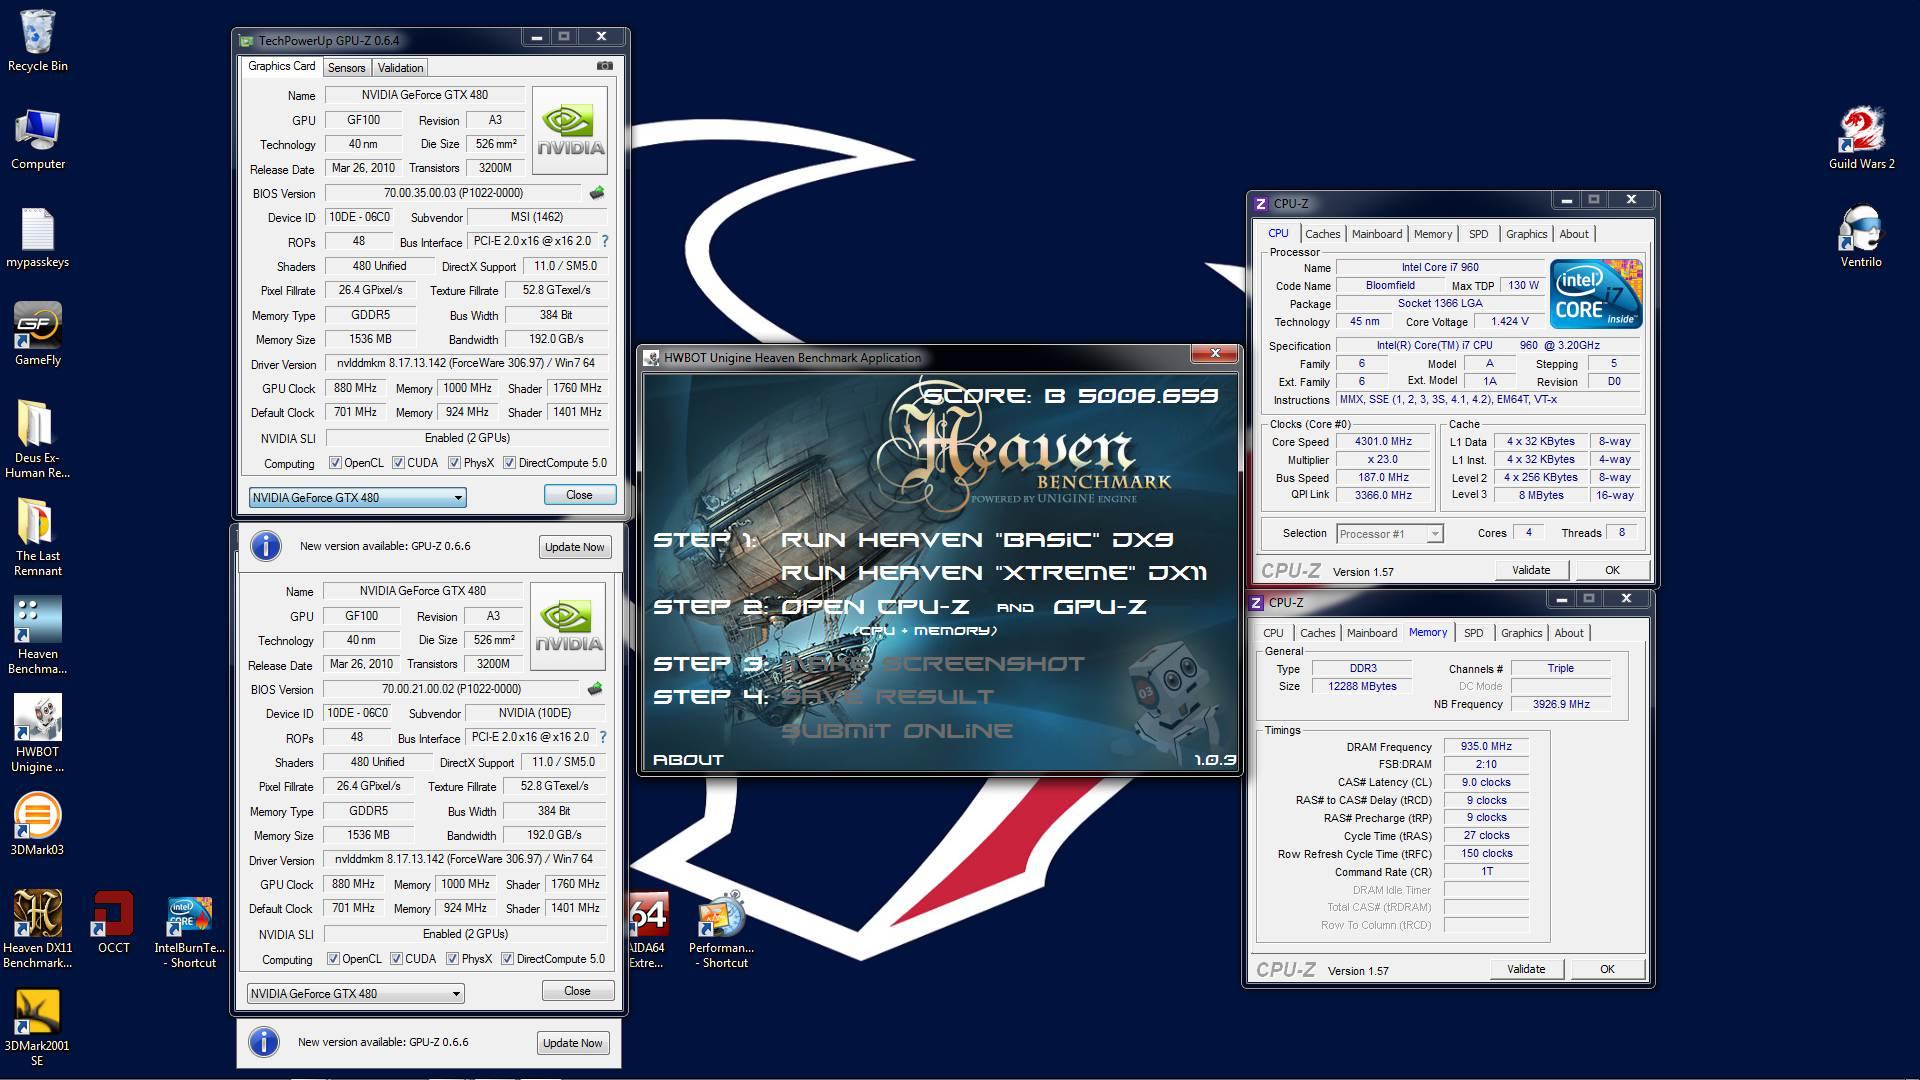Toggle DirectCompute 5.0 checkbox in bottom GPU-Z
The image size is (1920, 1080).
[x=507, y=959]
